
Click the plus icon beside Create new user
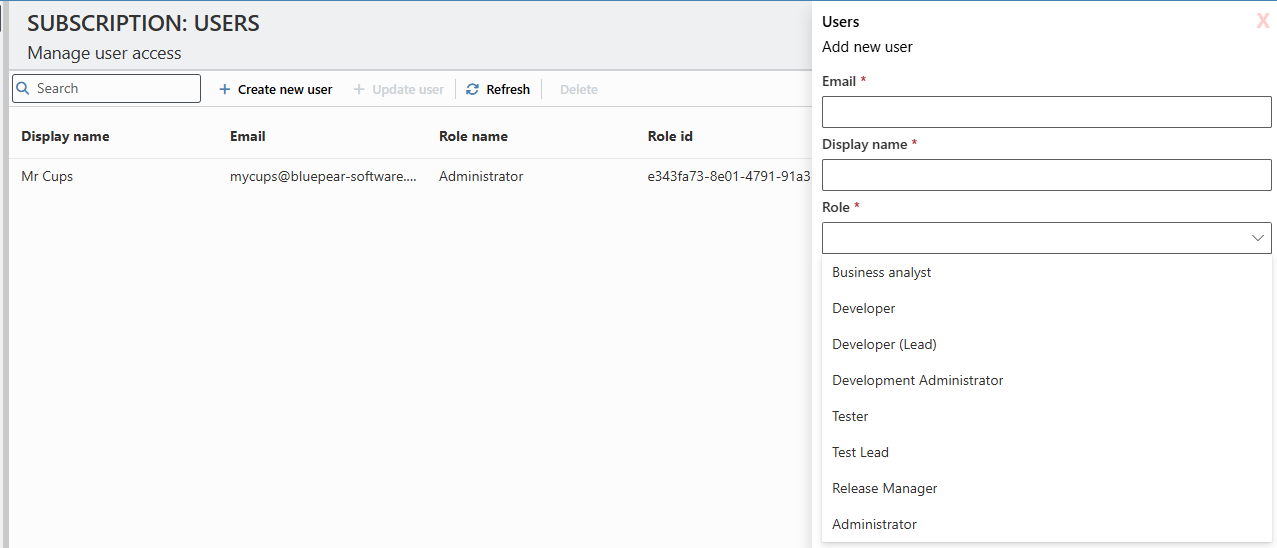(x=225, y=90)
